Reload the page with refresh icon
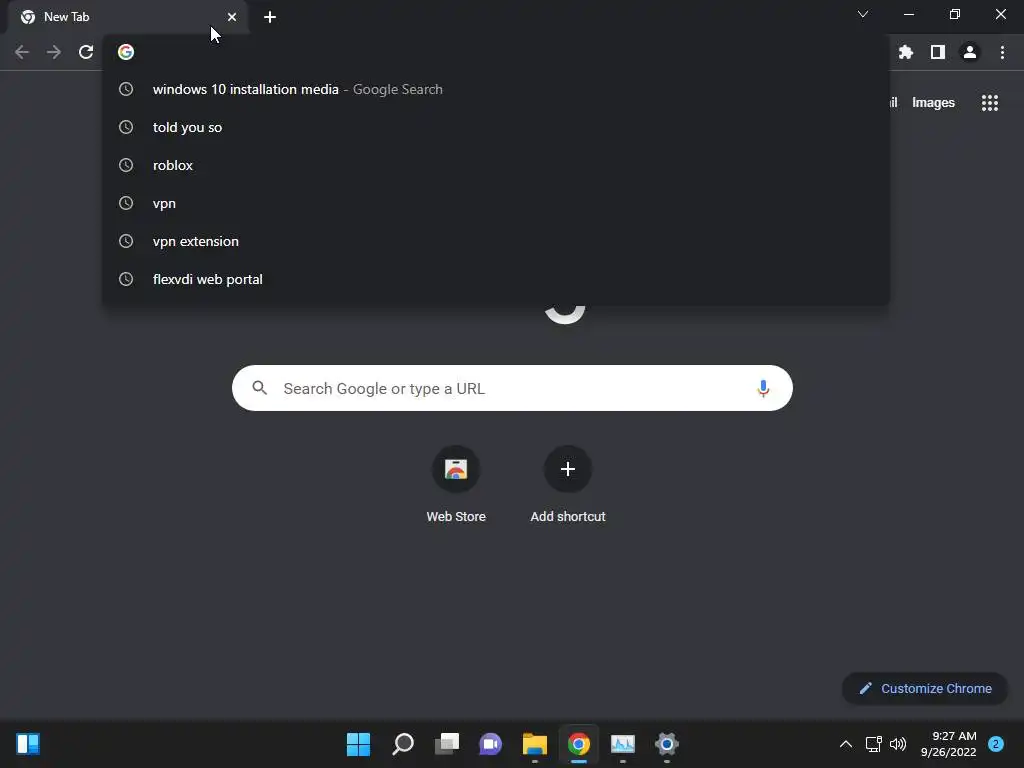Image resolution: width=1024 pixels, height=768 pixels. point(86,52)
